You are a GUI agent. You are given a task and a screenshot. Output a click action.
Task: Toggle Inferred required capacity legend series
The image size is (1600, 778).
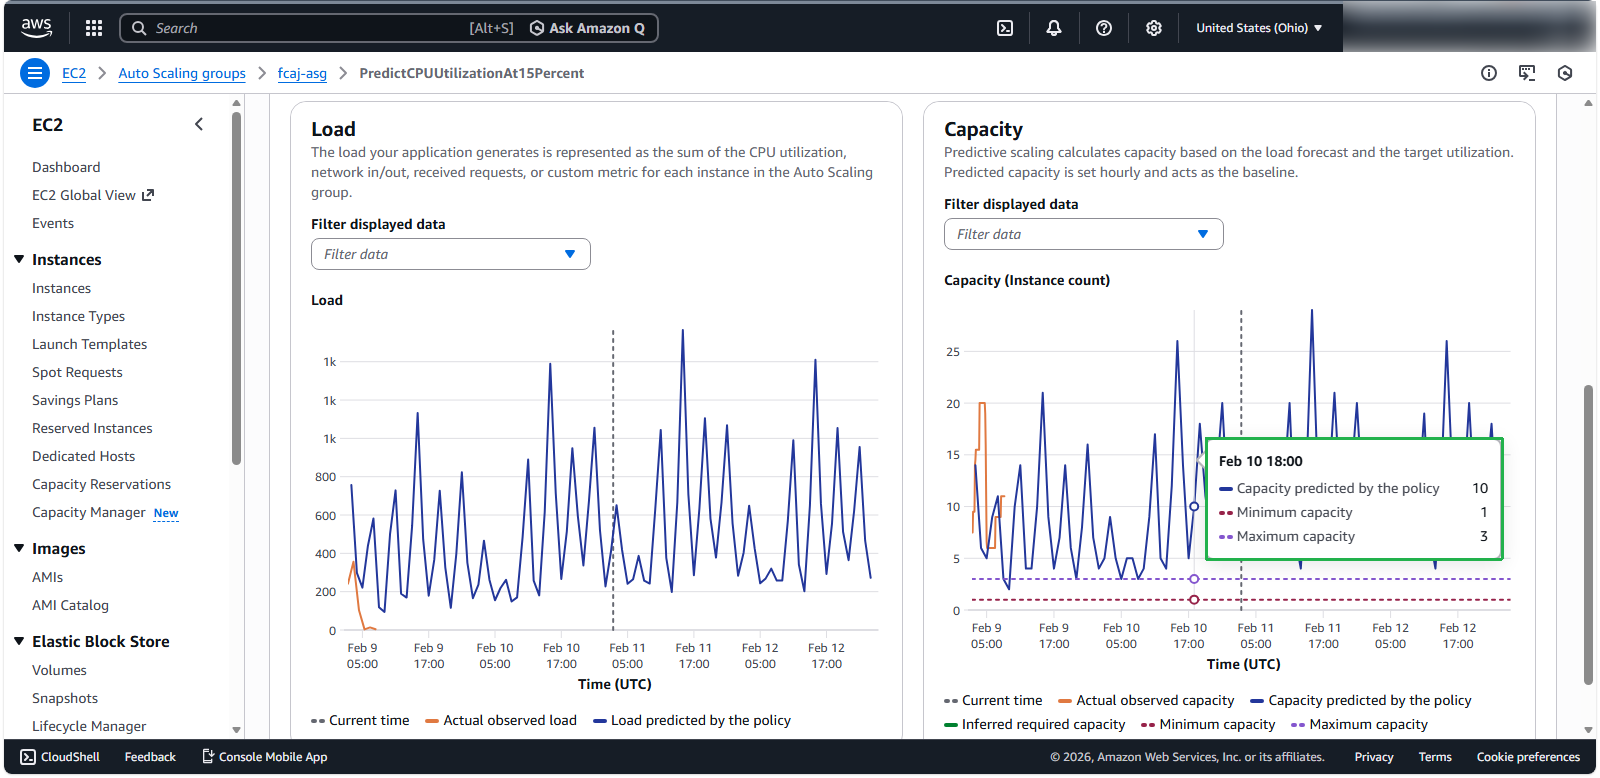[x=1035, y=724]
